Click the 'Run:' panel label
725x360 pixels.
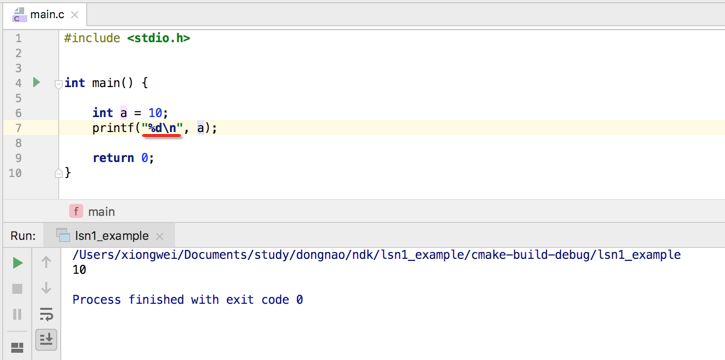pos(23,236)
